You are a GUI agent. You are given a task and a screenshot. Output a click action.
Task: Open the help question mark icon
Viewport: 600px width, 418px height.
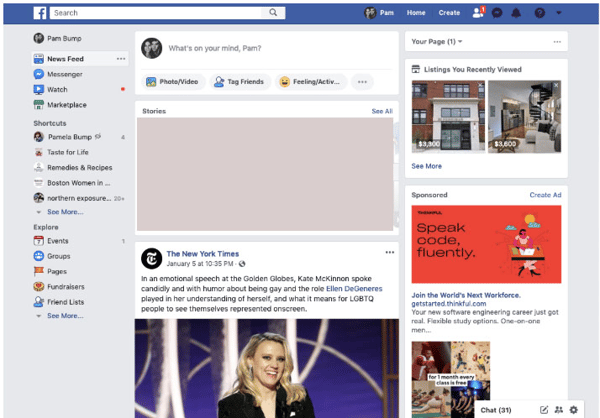pyautogui.click(x=540, y=13)
